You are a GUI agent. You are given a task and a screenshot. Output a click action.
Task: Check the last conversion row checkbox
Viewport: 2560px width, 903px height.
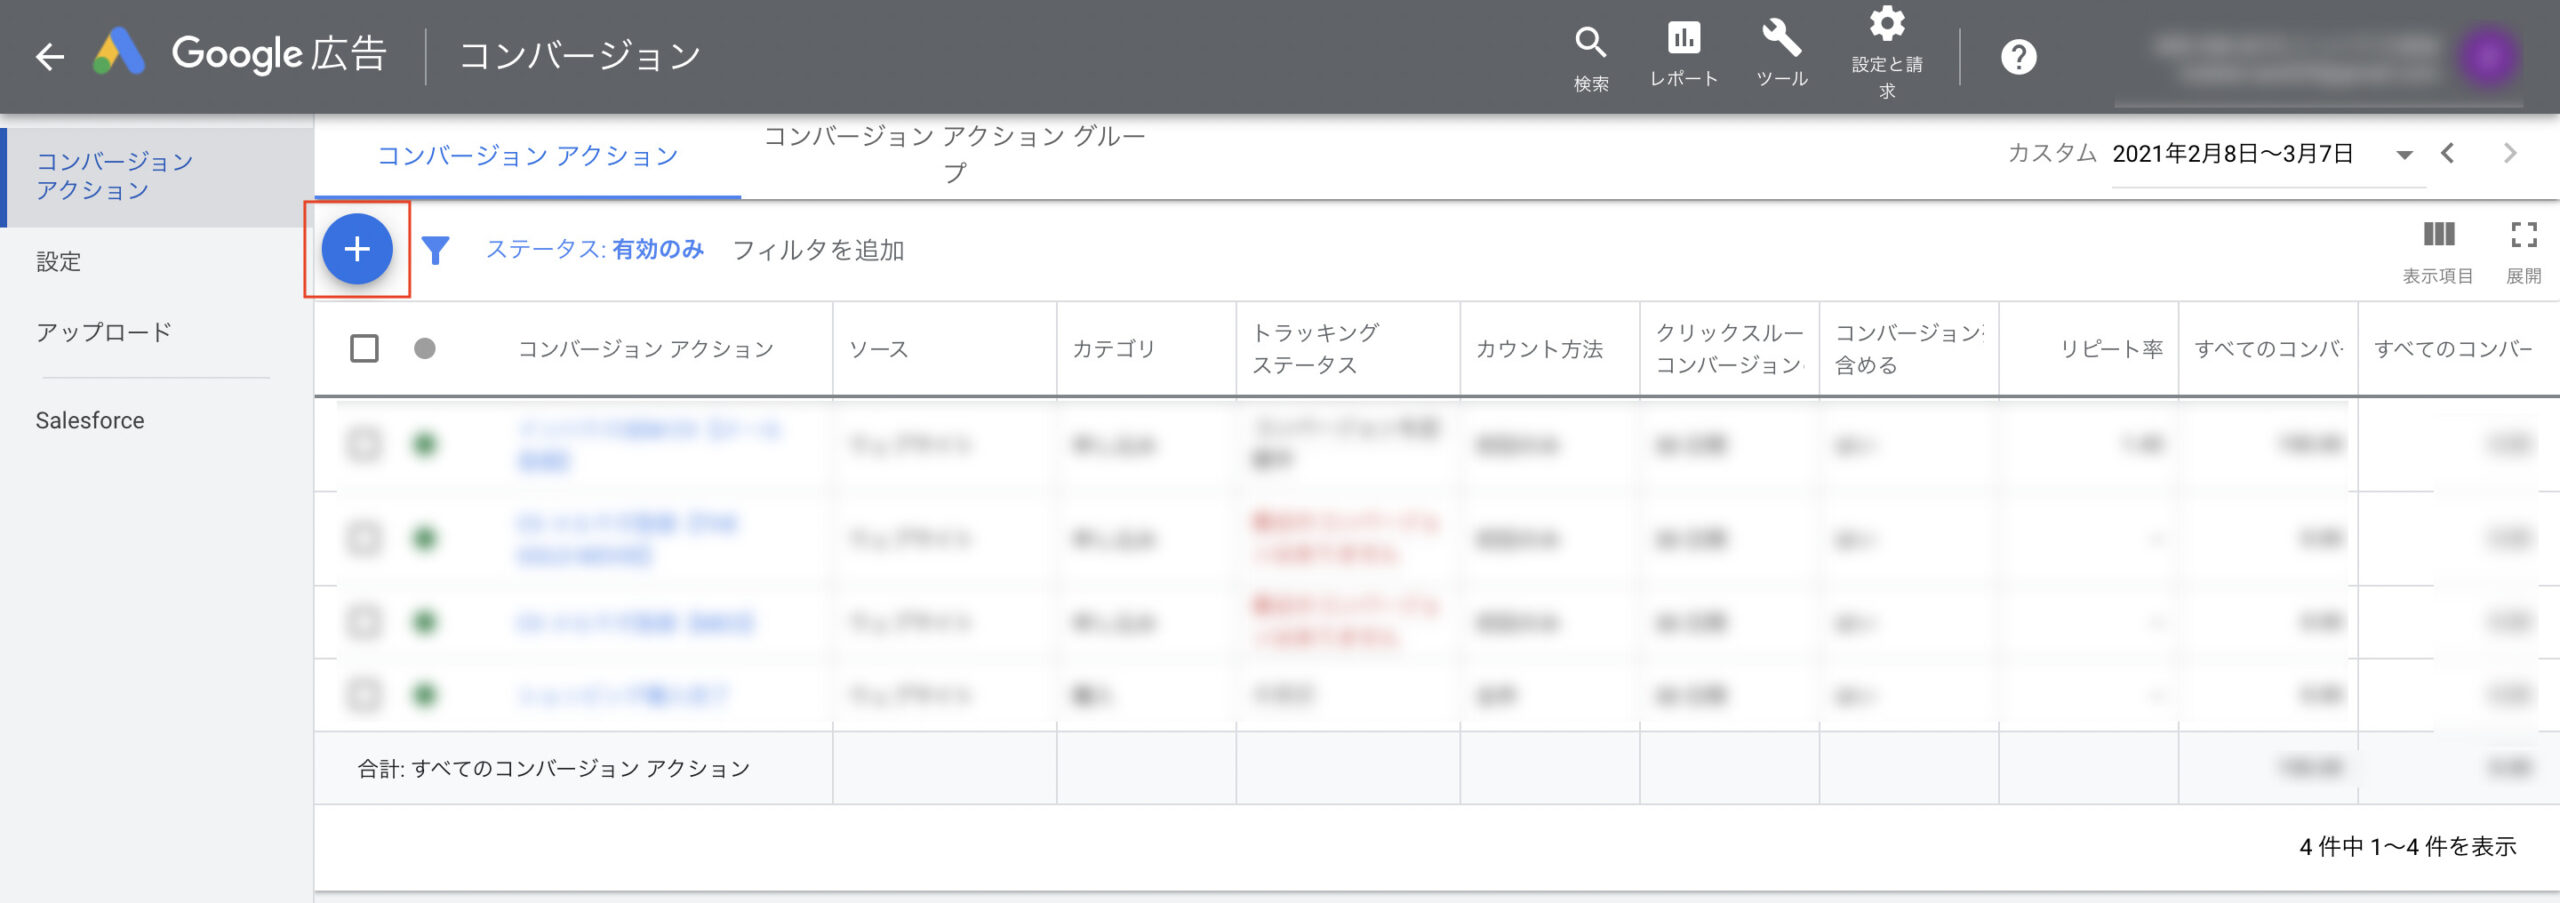pyautogui.click(x=364, y=694)
